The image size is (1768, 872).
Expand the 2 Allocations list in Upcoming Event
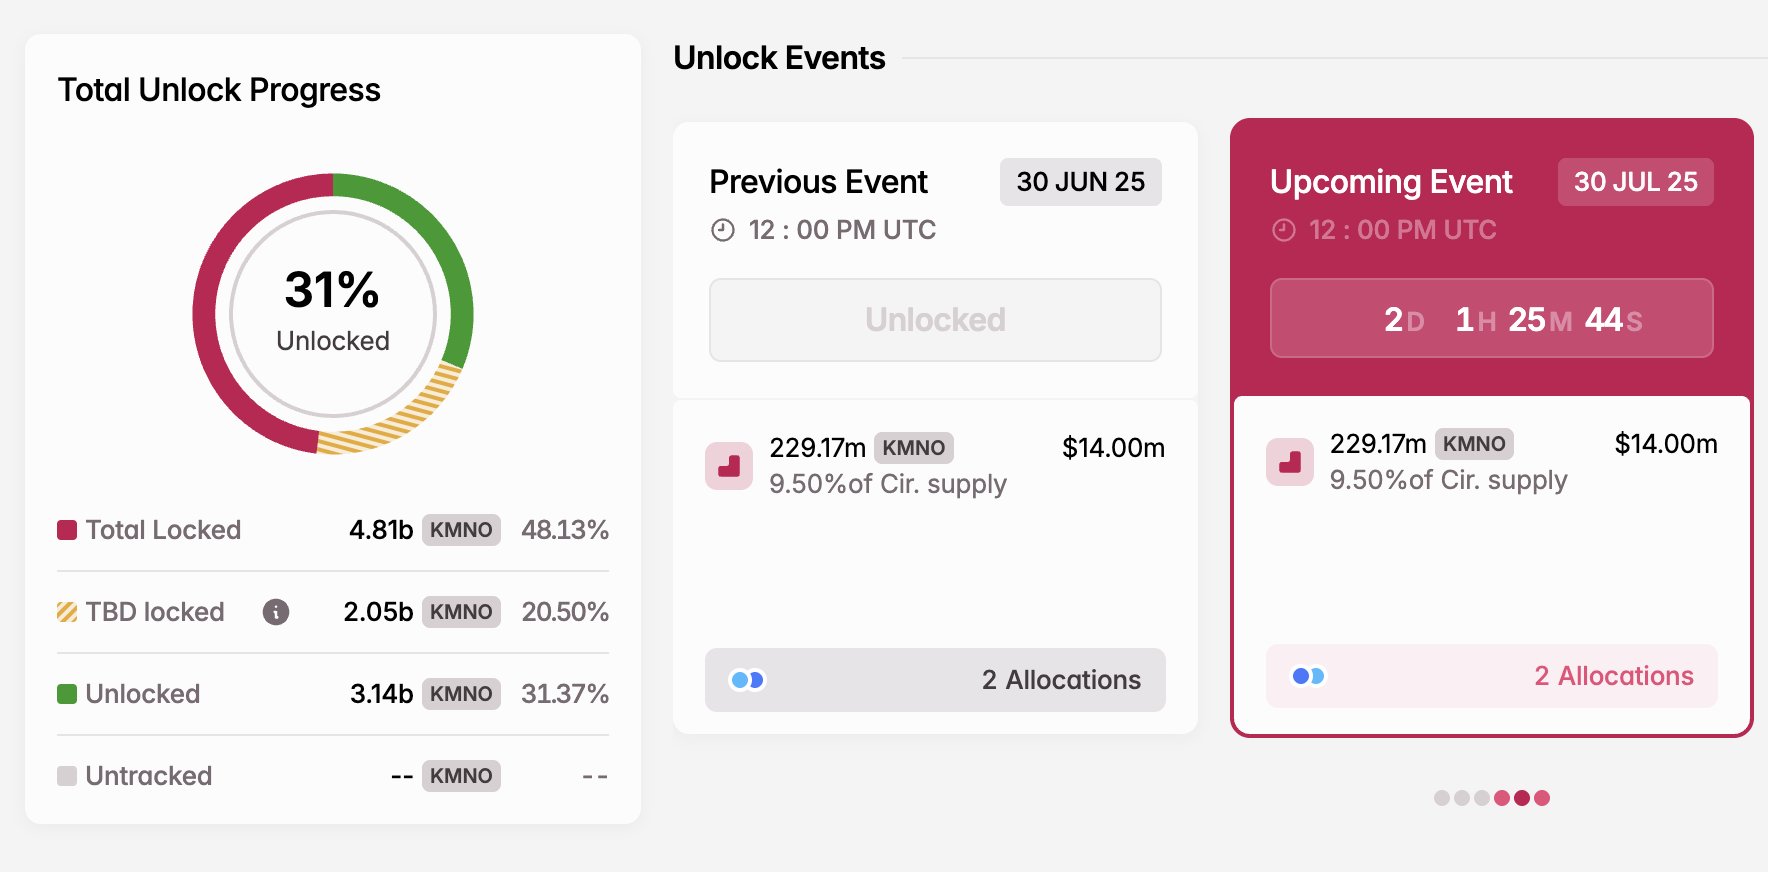click(x=1491, y=675)
